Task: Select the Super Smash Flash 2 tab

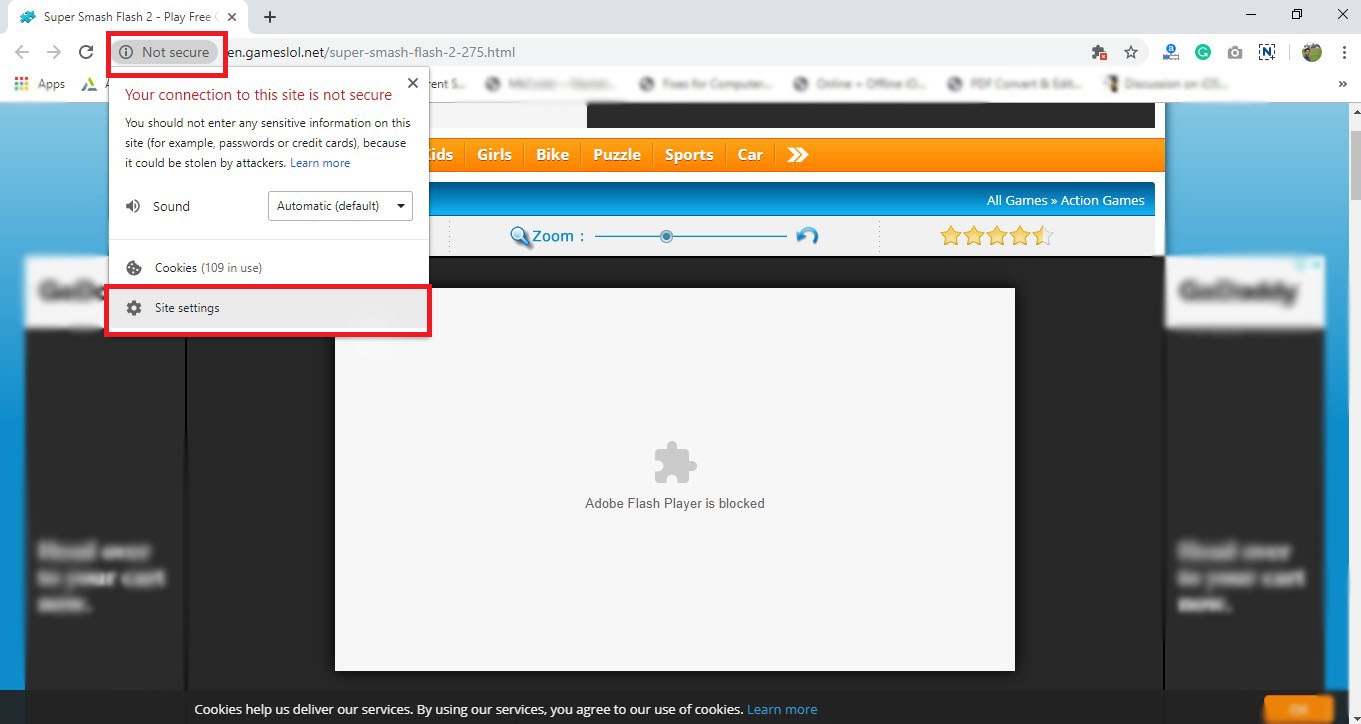Action: pos(128,17)
